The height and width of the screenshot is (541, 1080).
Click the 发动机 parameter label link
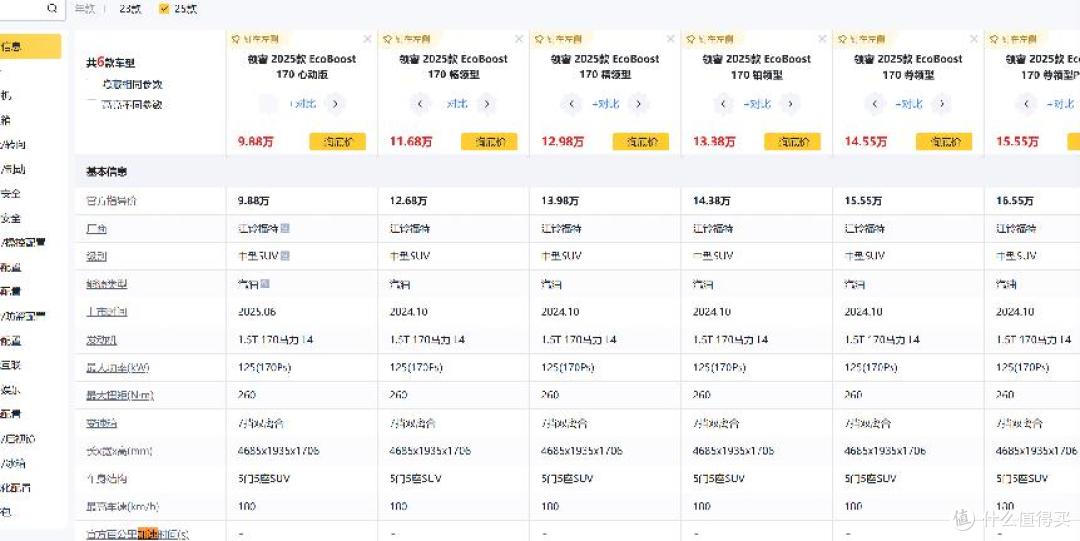click(x=96, y=340)
